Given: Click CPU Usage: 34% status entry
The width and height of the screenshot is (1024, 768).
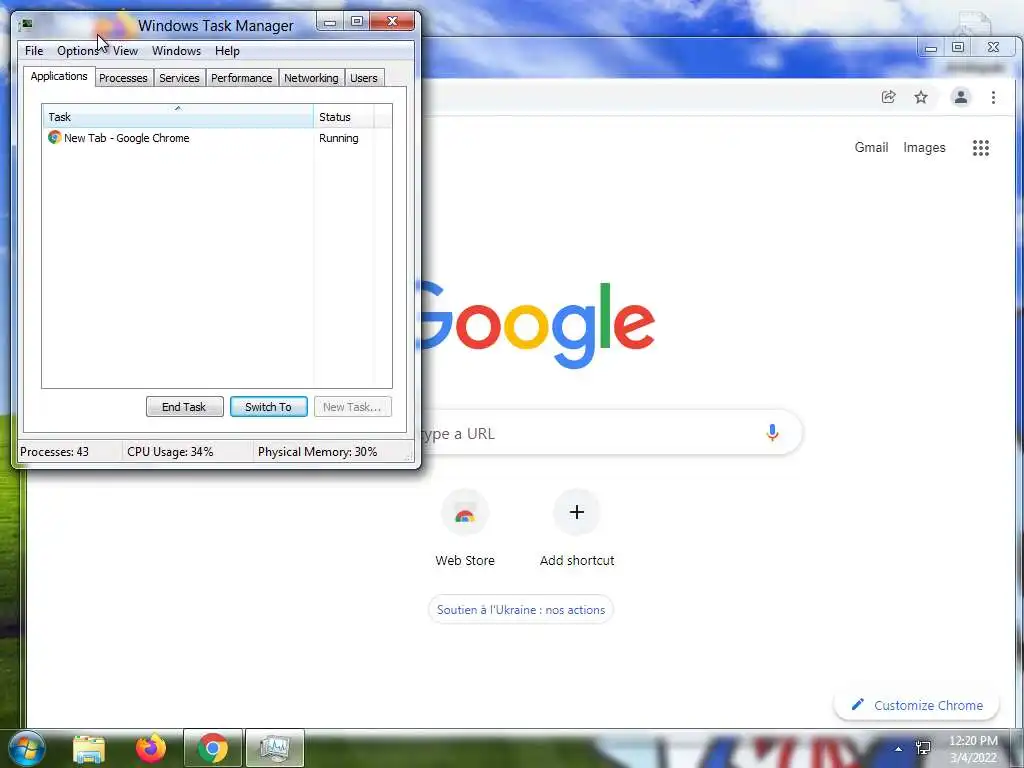Looking at the screenshot, I should click(170, 451).
